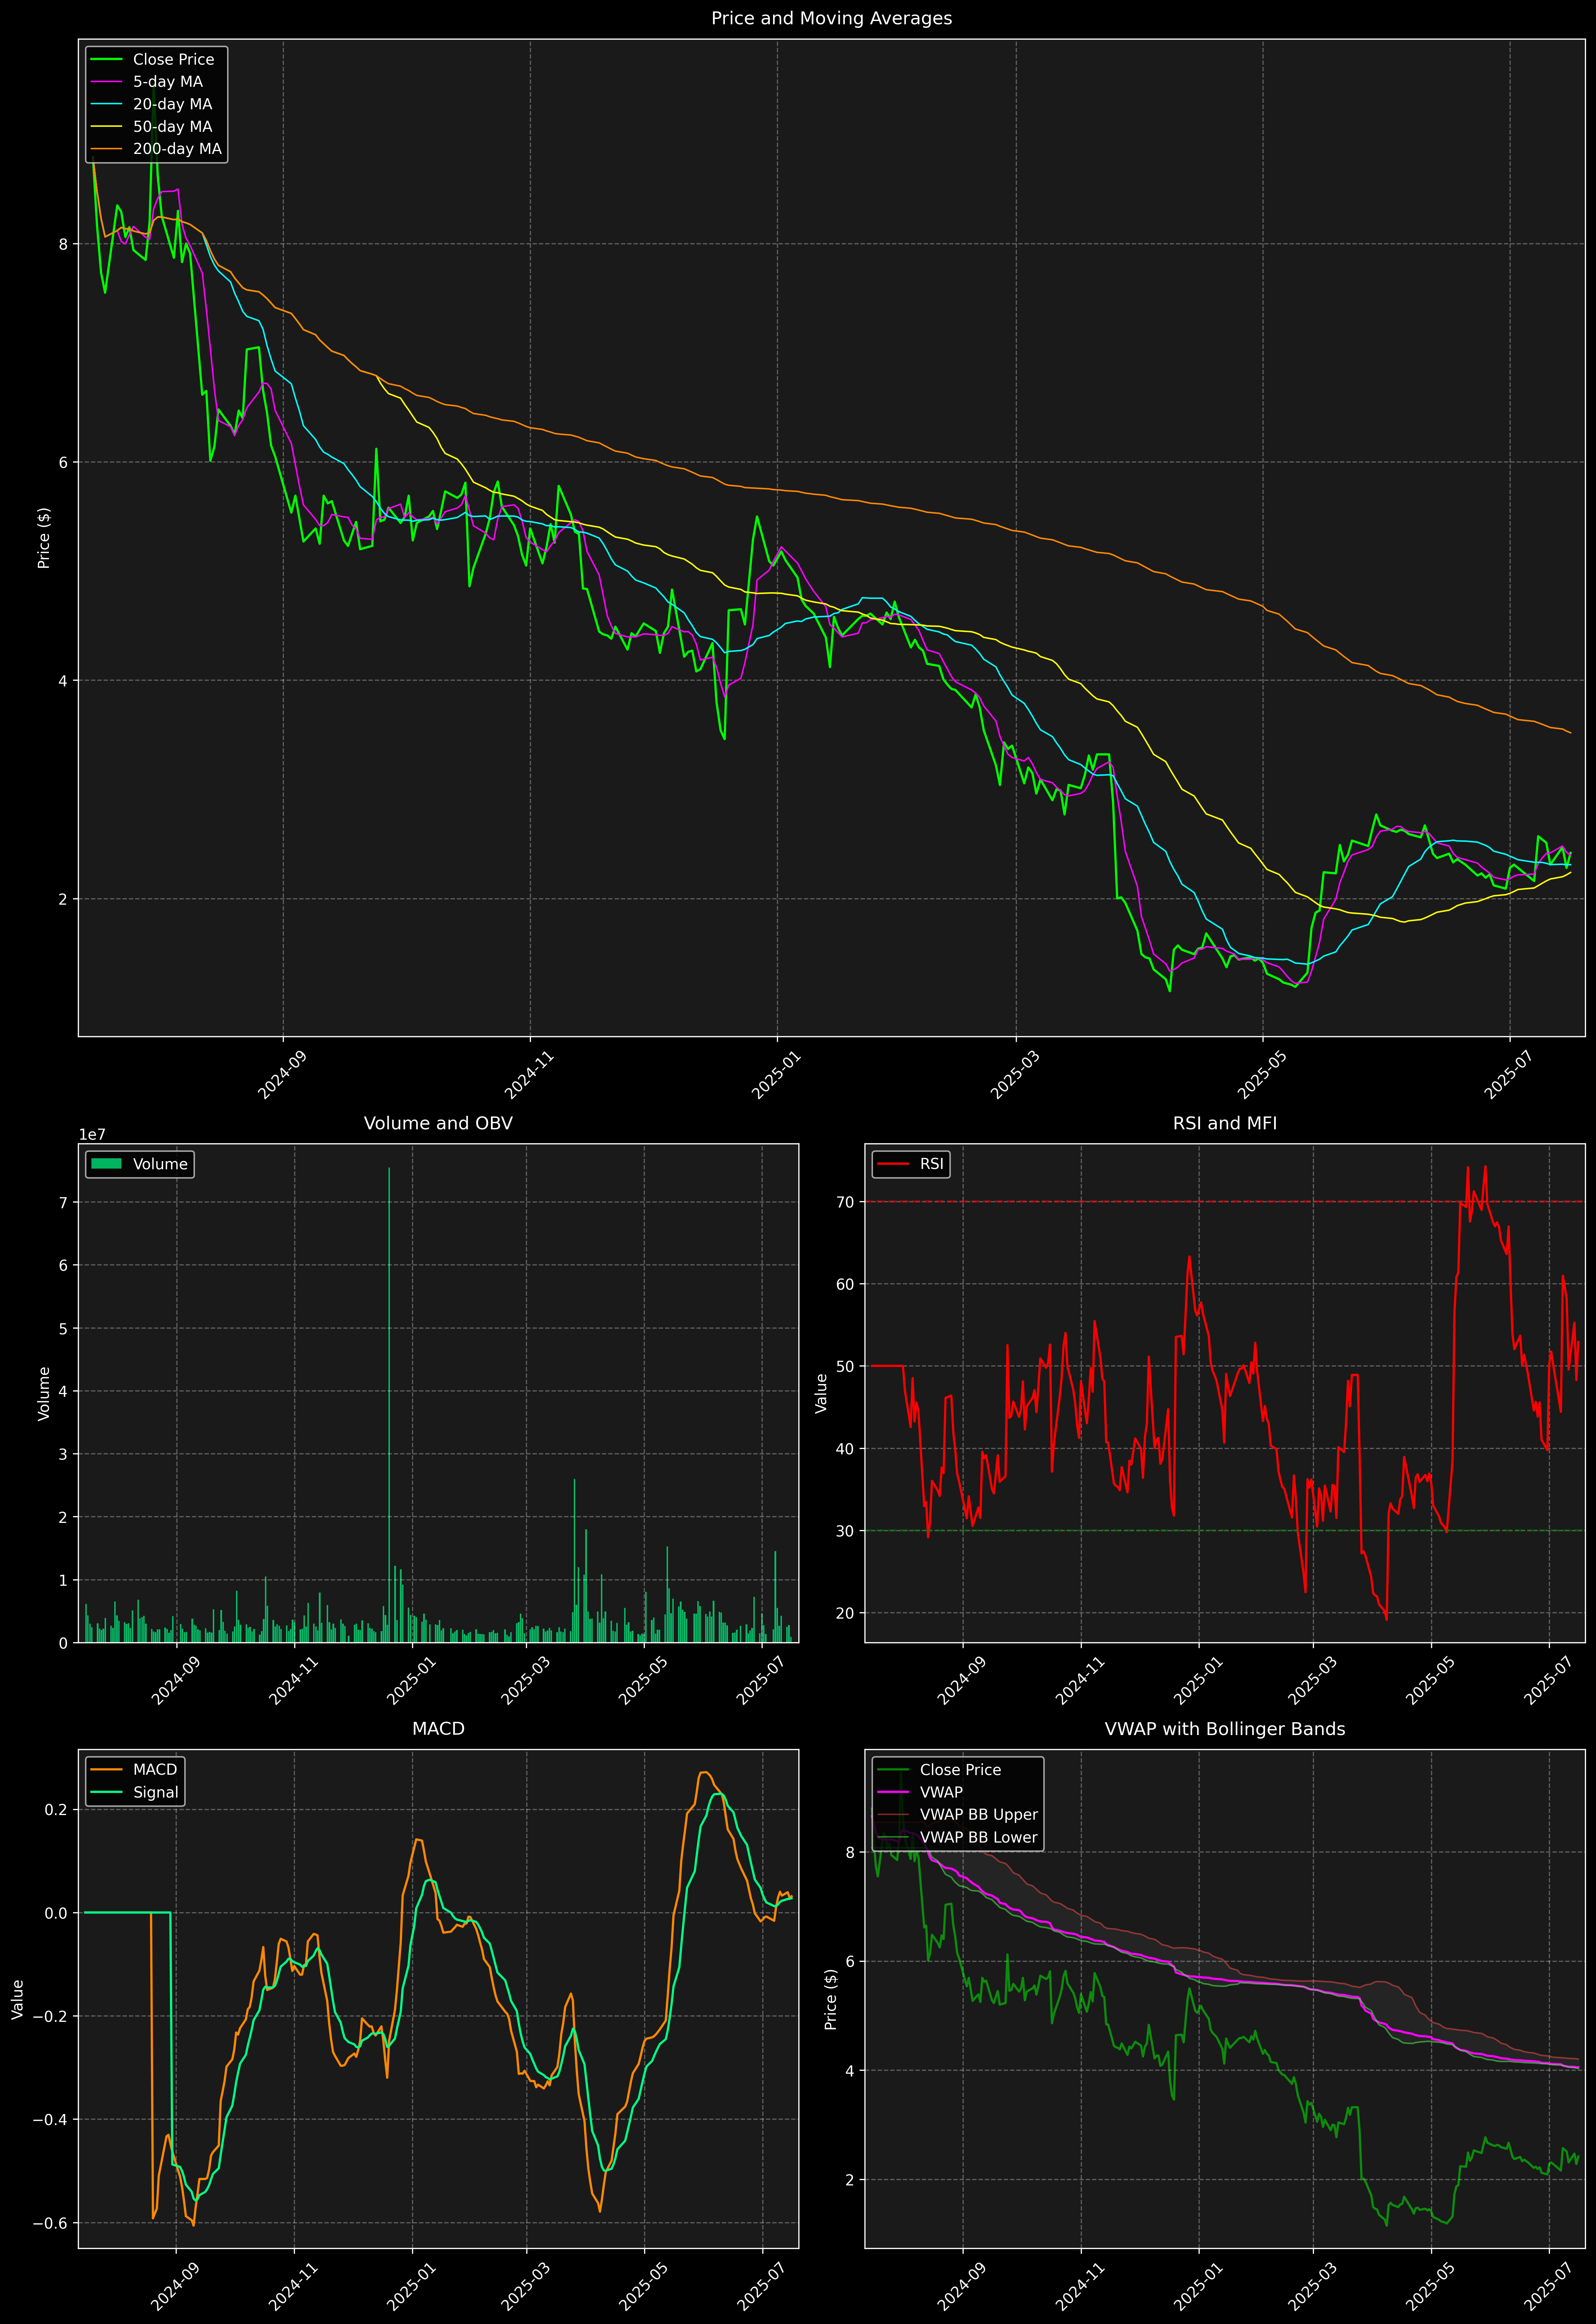The height and width of the screenshot is (2324, 1596).
Task: Click the 'VWAP' legend entry
Action: 920,1792
